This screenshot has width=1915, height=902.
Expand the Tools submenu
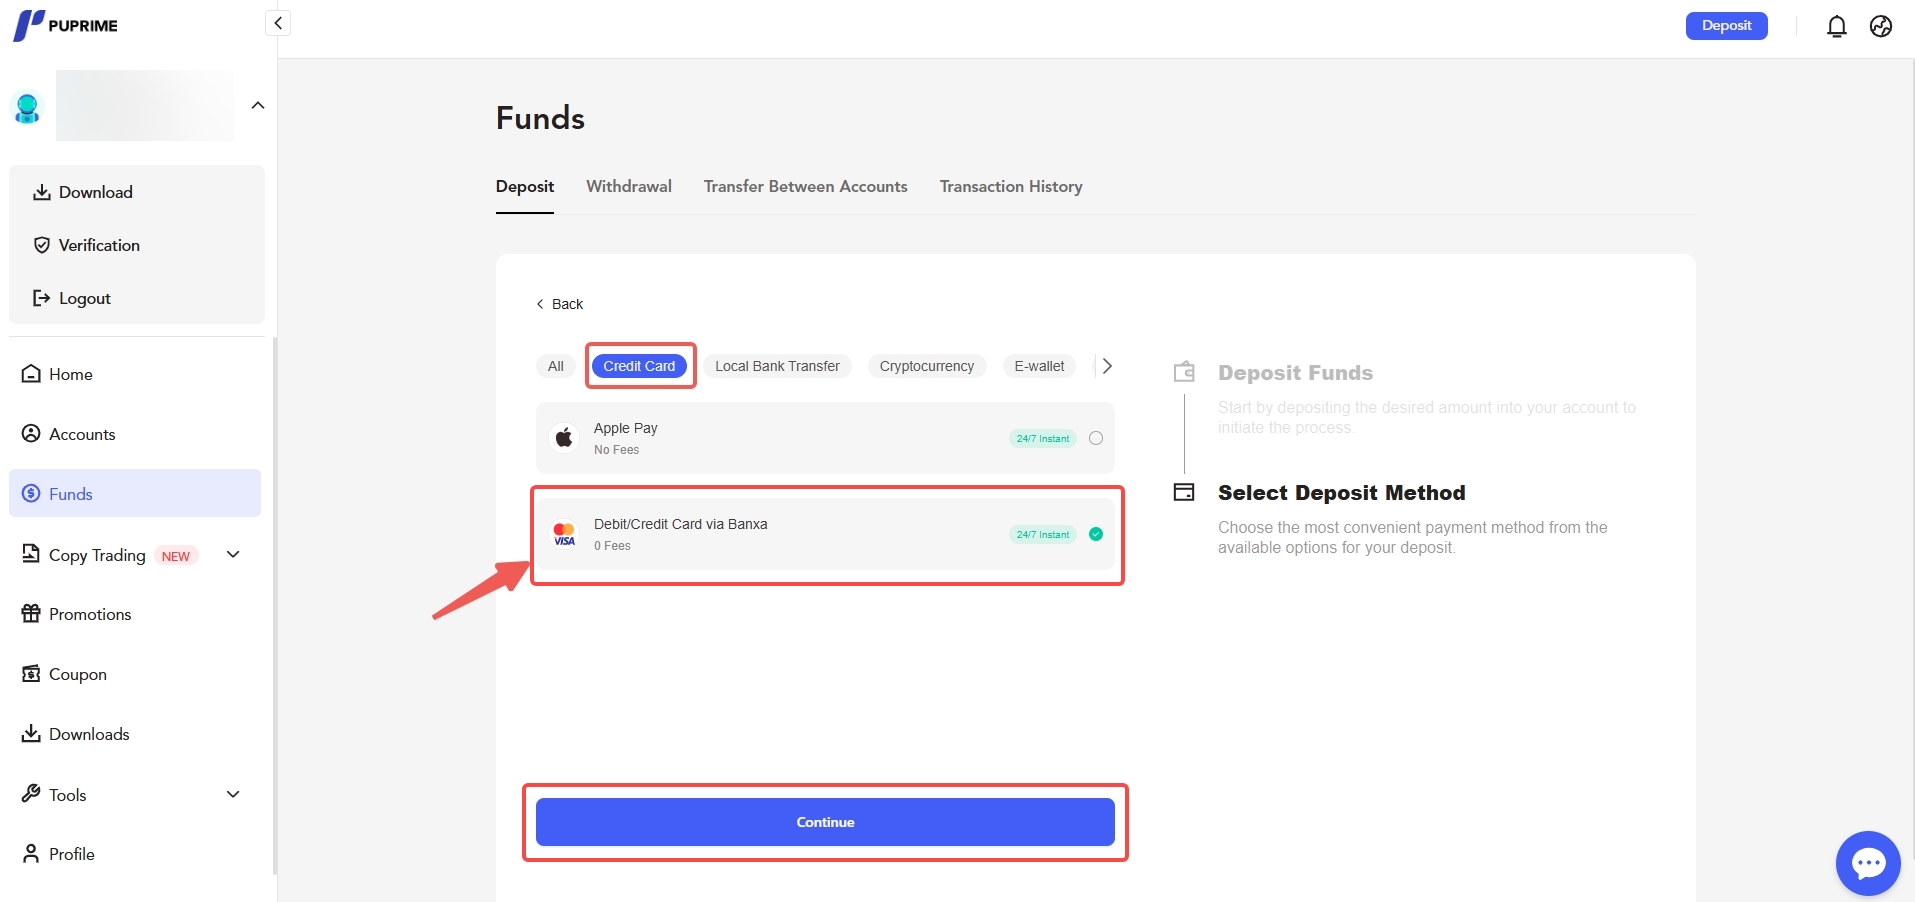point(233,795)
